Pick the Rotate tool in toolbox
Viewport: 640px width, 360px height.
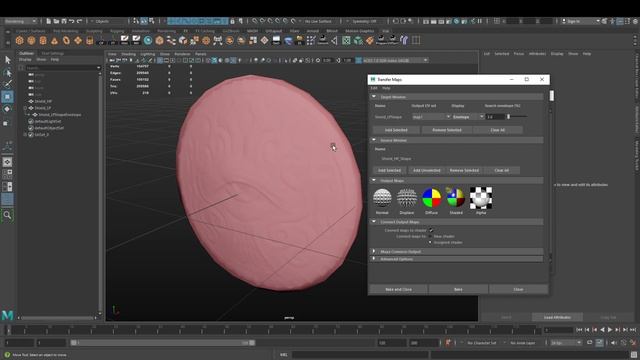tap(7, 109)
